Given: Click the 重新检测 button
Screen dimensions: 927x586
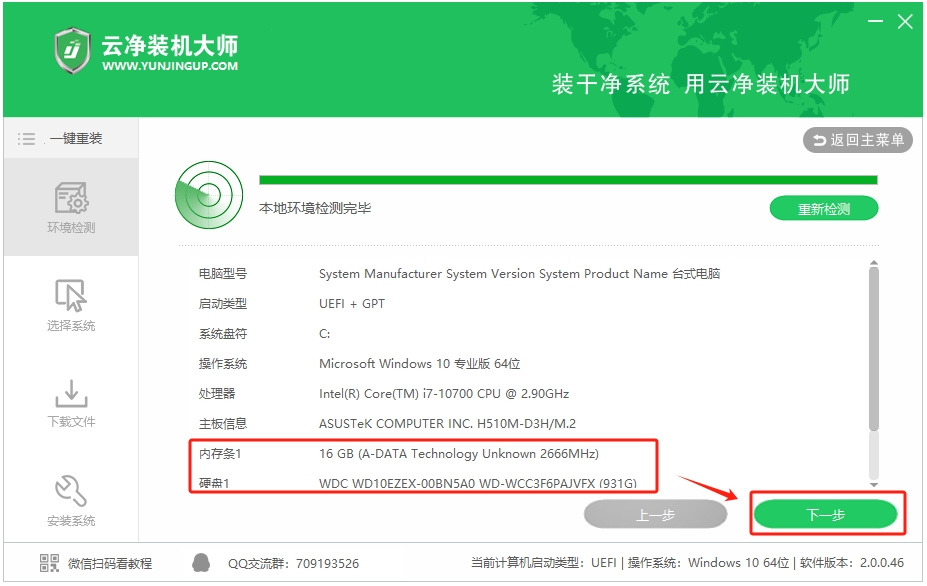Looking at the screenshot, I should point(824,209).
